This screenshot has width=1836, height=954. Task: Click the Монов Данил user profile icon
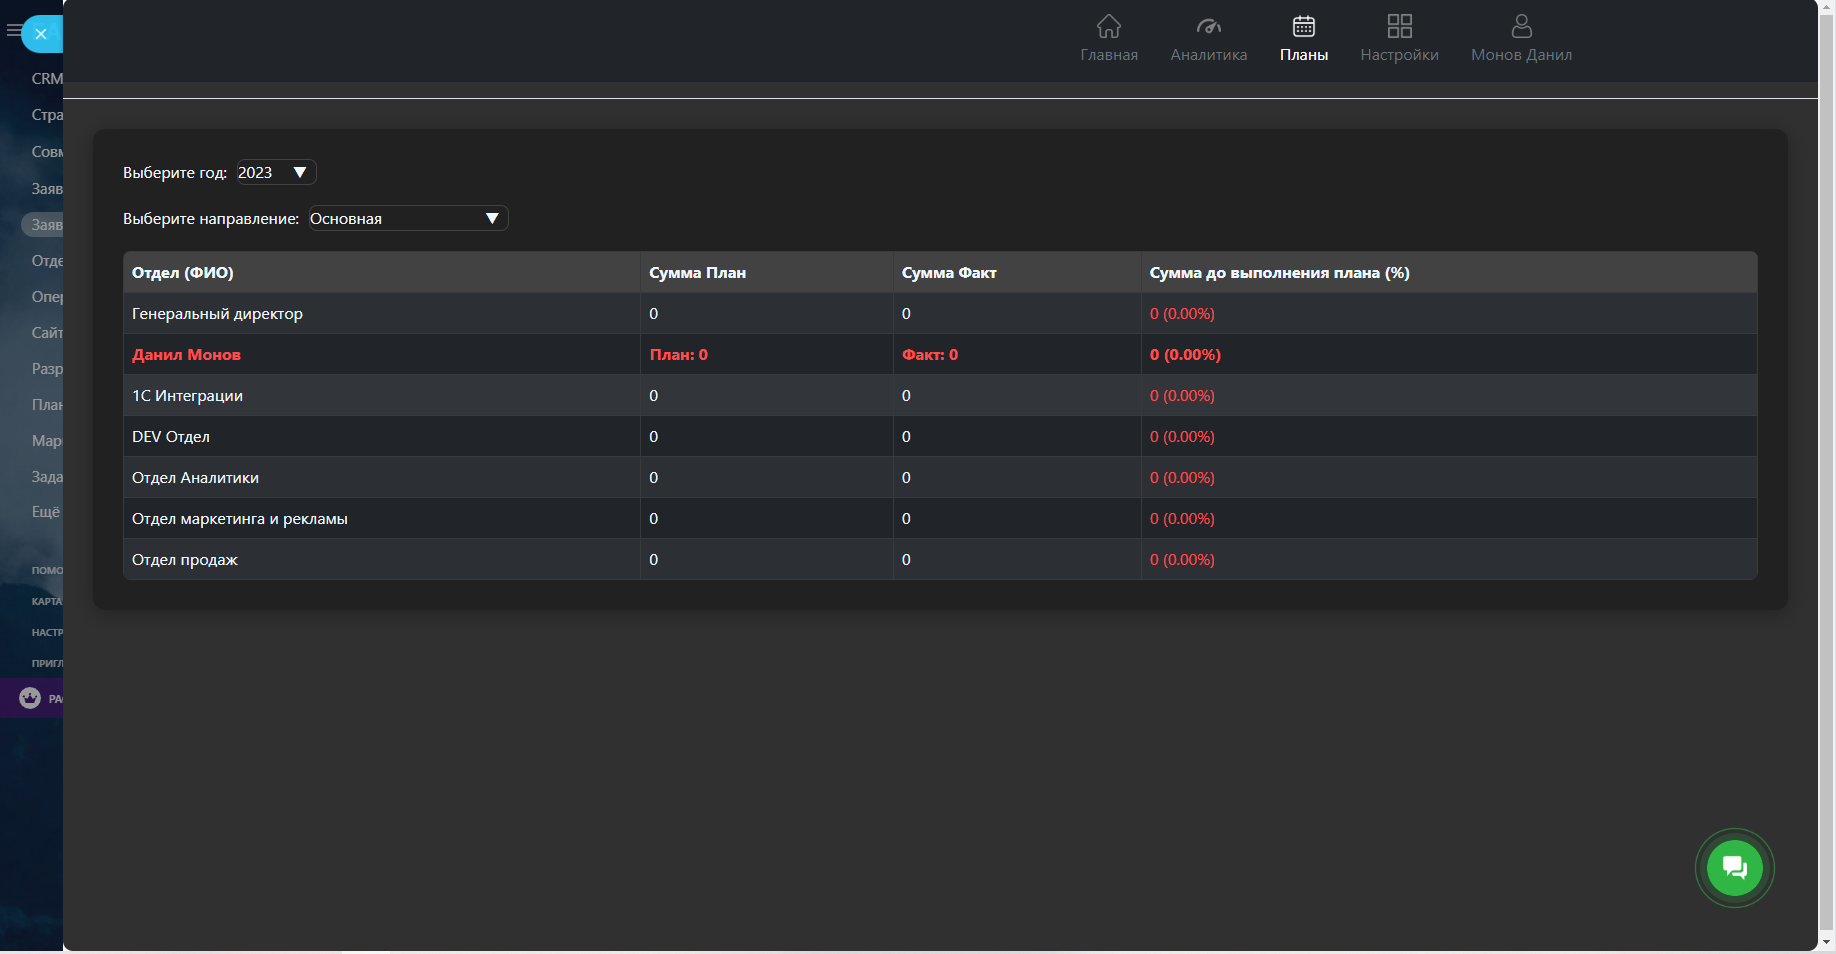(1521, 26)
